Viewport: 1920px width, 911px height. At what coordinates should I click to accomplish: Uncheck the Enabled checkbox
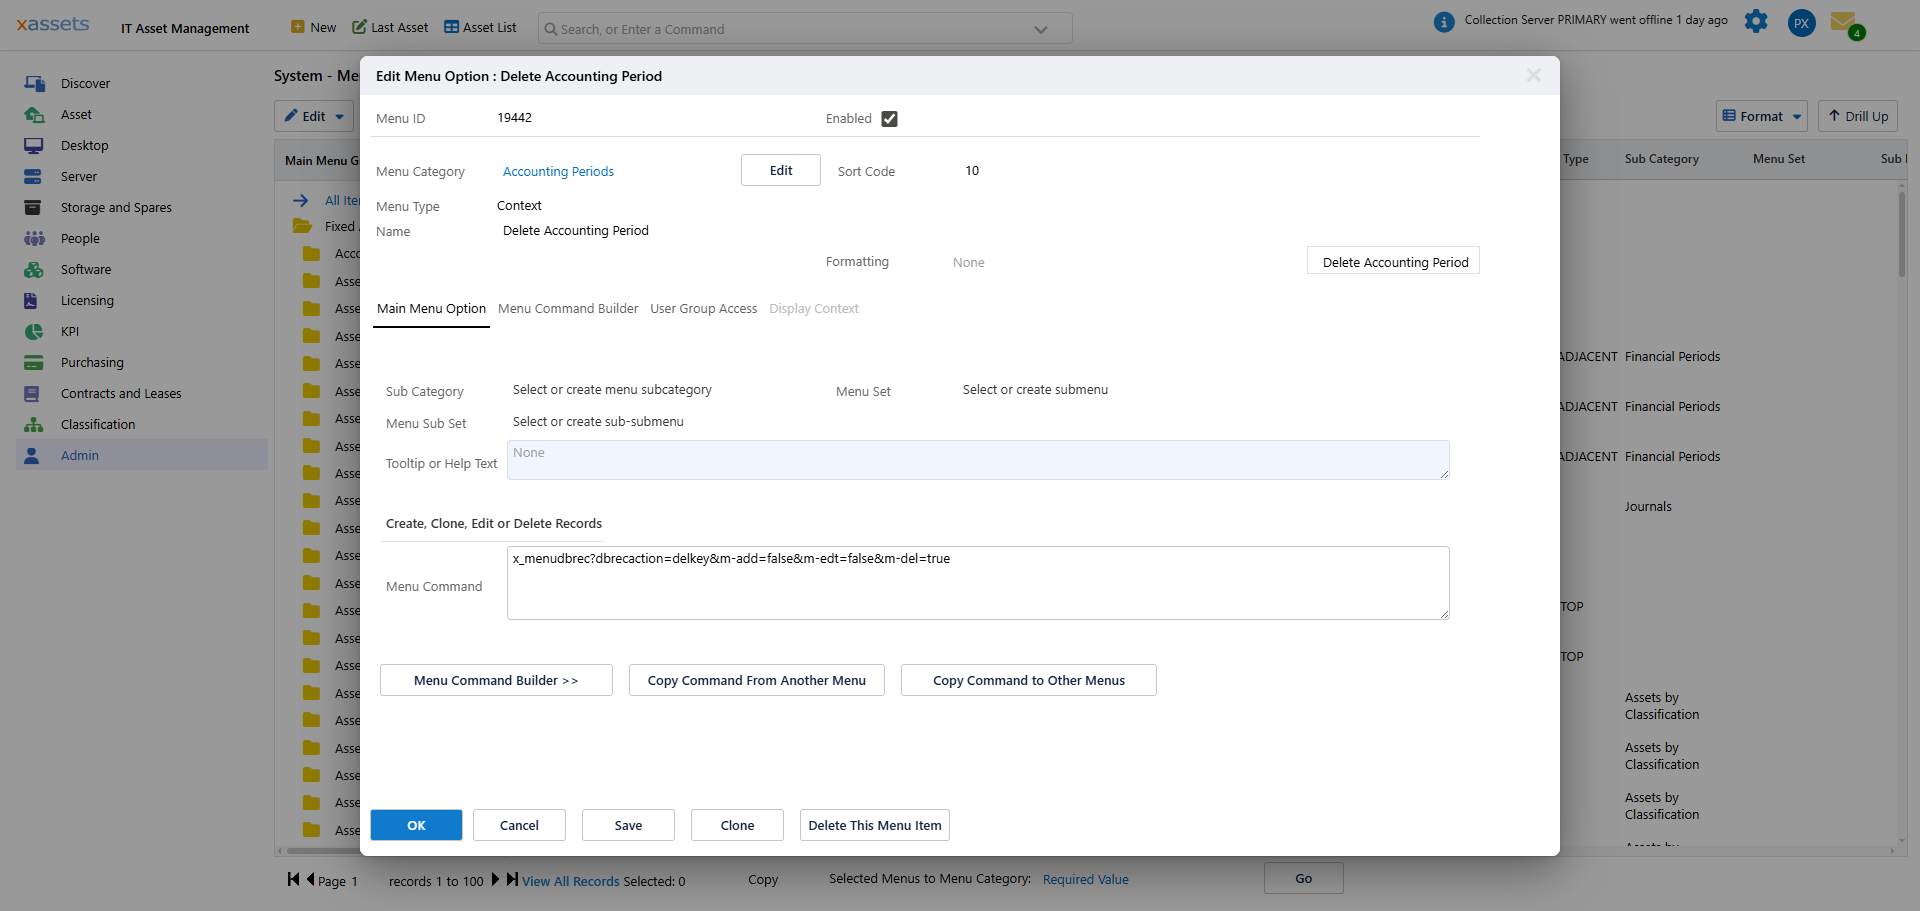point(890,118)
